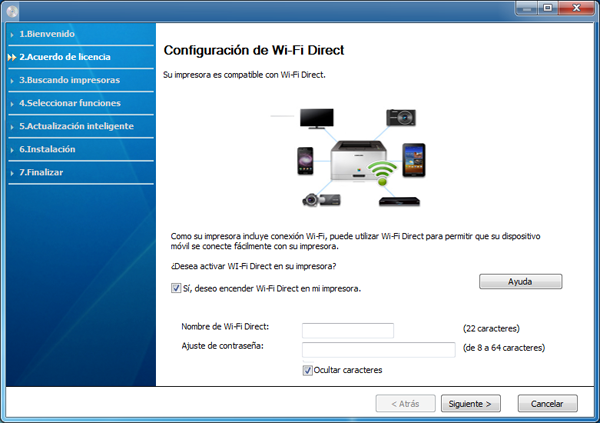Open the '5.Actualización inteligente' step

pos(76,126)
